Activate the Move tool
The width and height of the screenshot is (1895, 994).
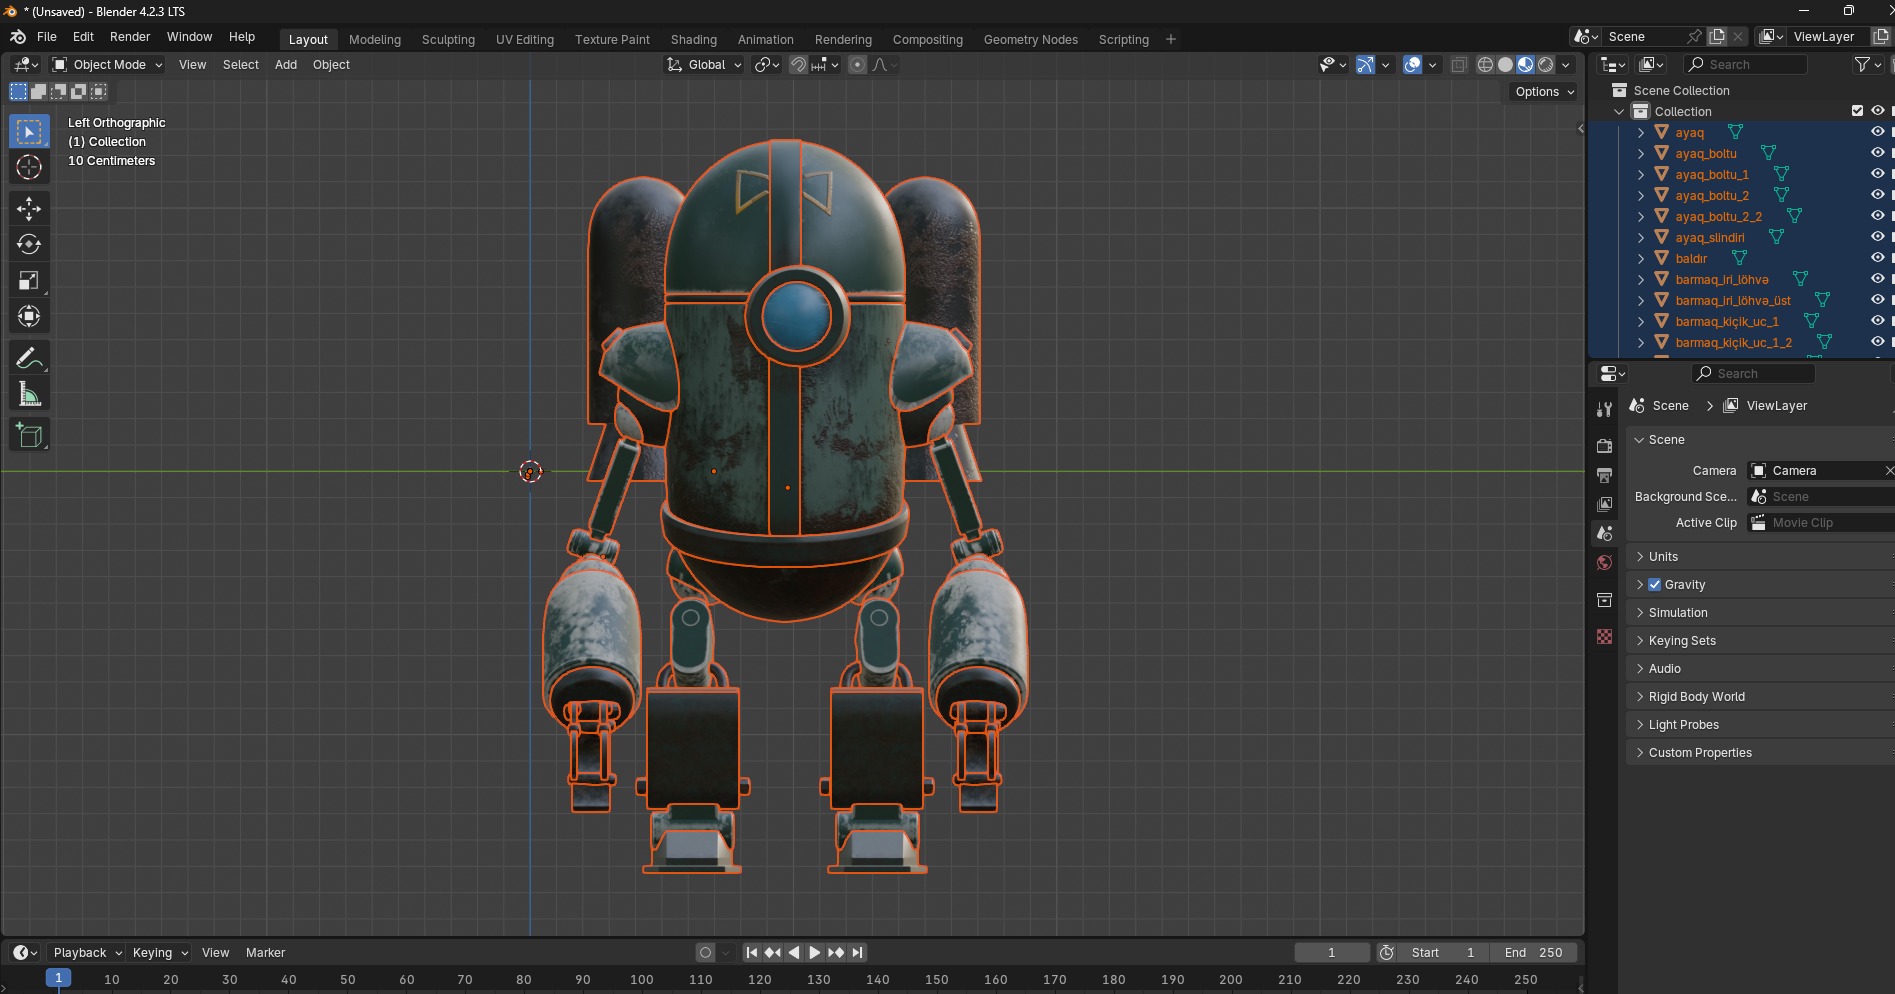29,208
